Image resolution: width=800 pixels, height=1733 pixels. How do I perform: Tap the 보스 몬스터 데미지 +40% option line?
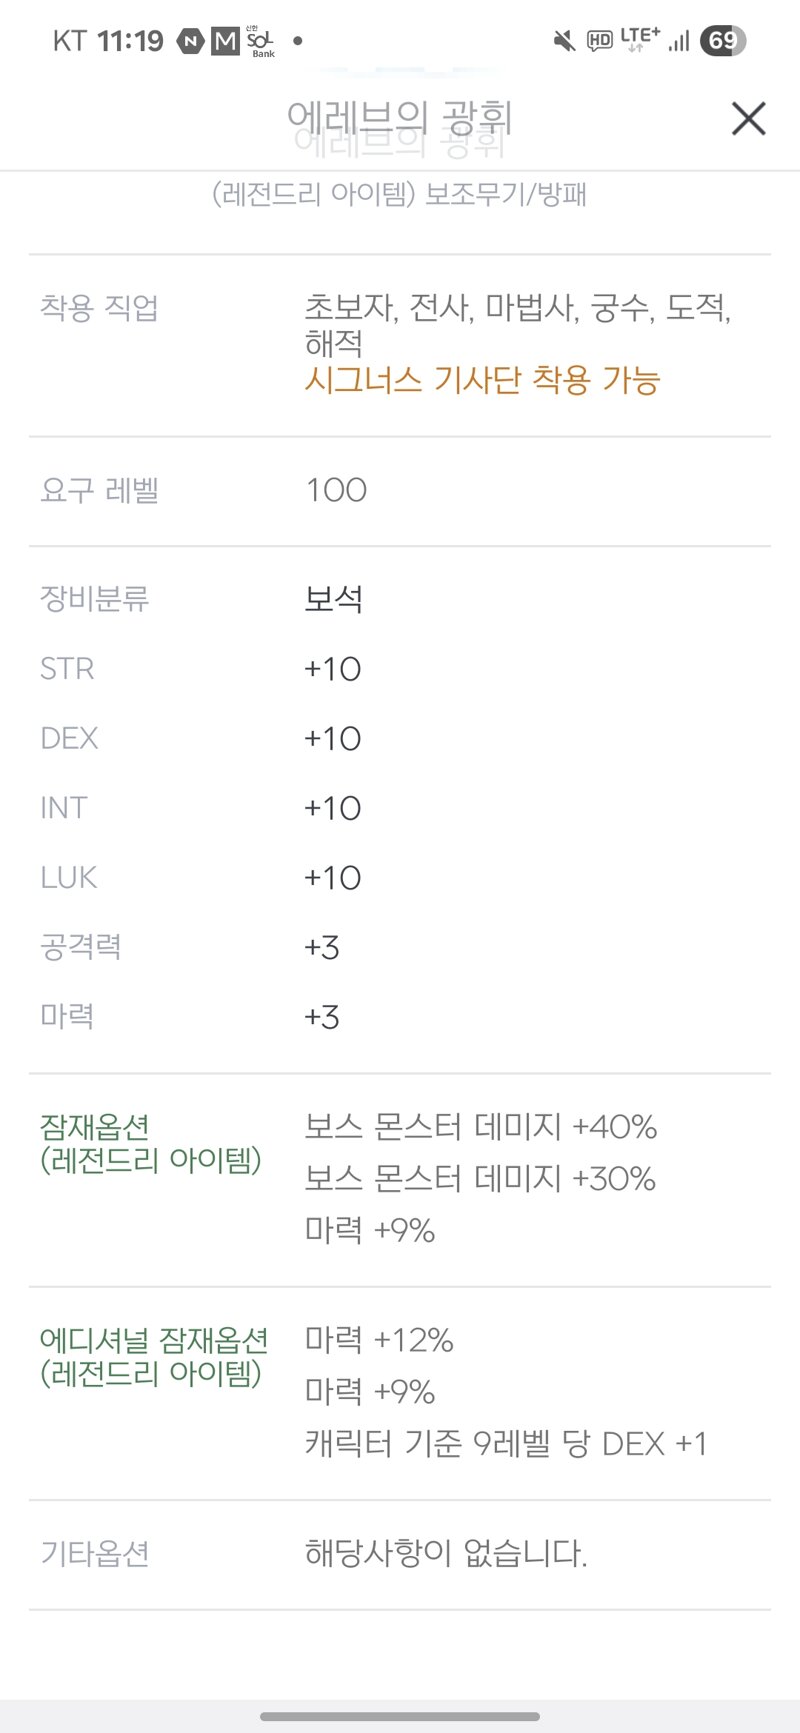click(481, 1127)
